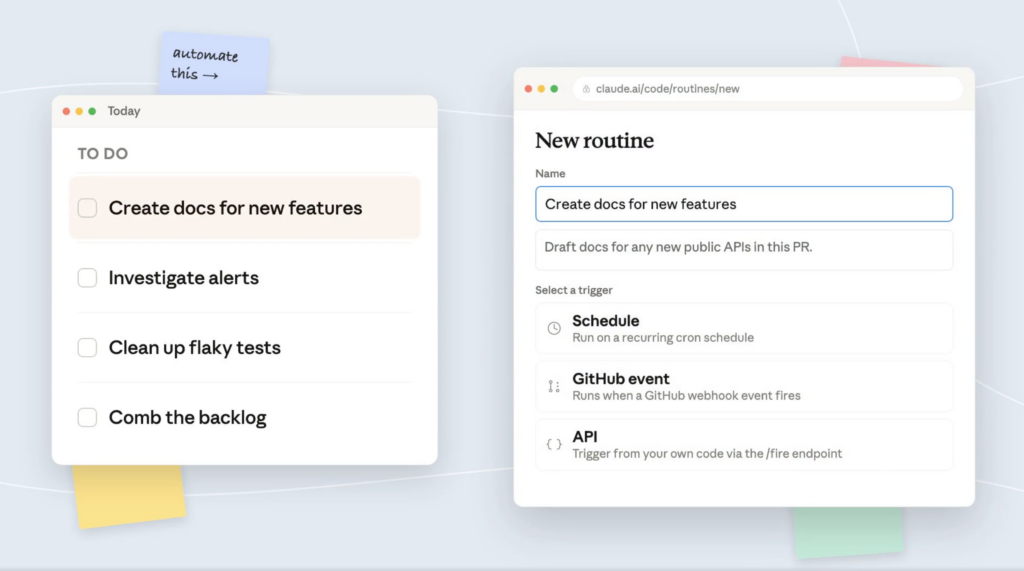
Task: Choose the GitHub event trigger
Action: point(744,387)
